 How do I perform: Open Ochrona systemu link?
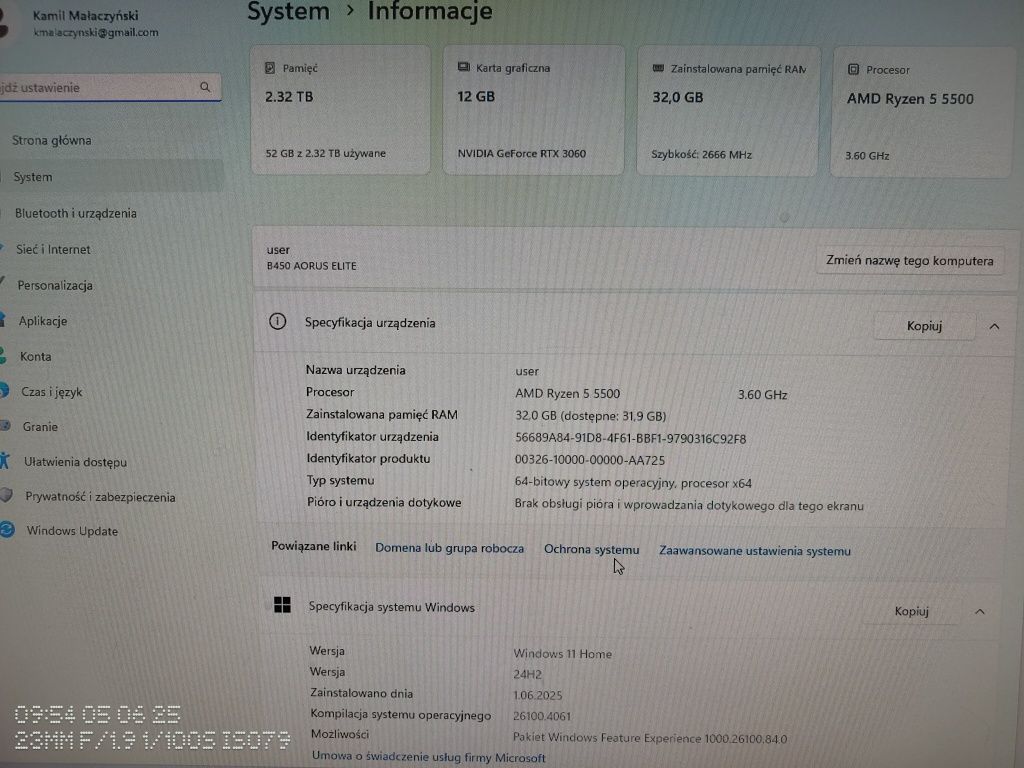(x=592, y=549)
